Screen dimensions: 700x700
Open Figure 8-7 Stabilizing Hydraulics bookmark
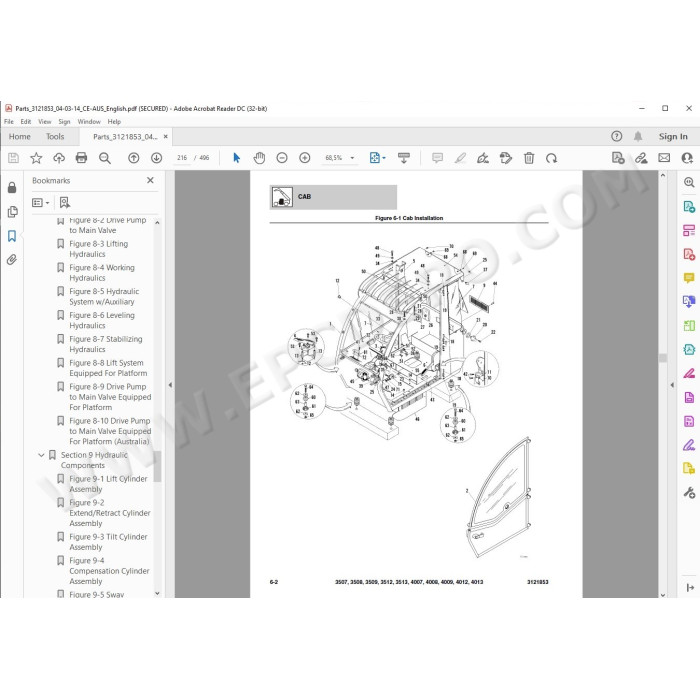(x=106, y=344)
